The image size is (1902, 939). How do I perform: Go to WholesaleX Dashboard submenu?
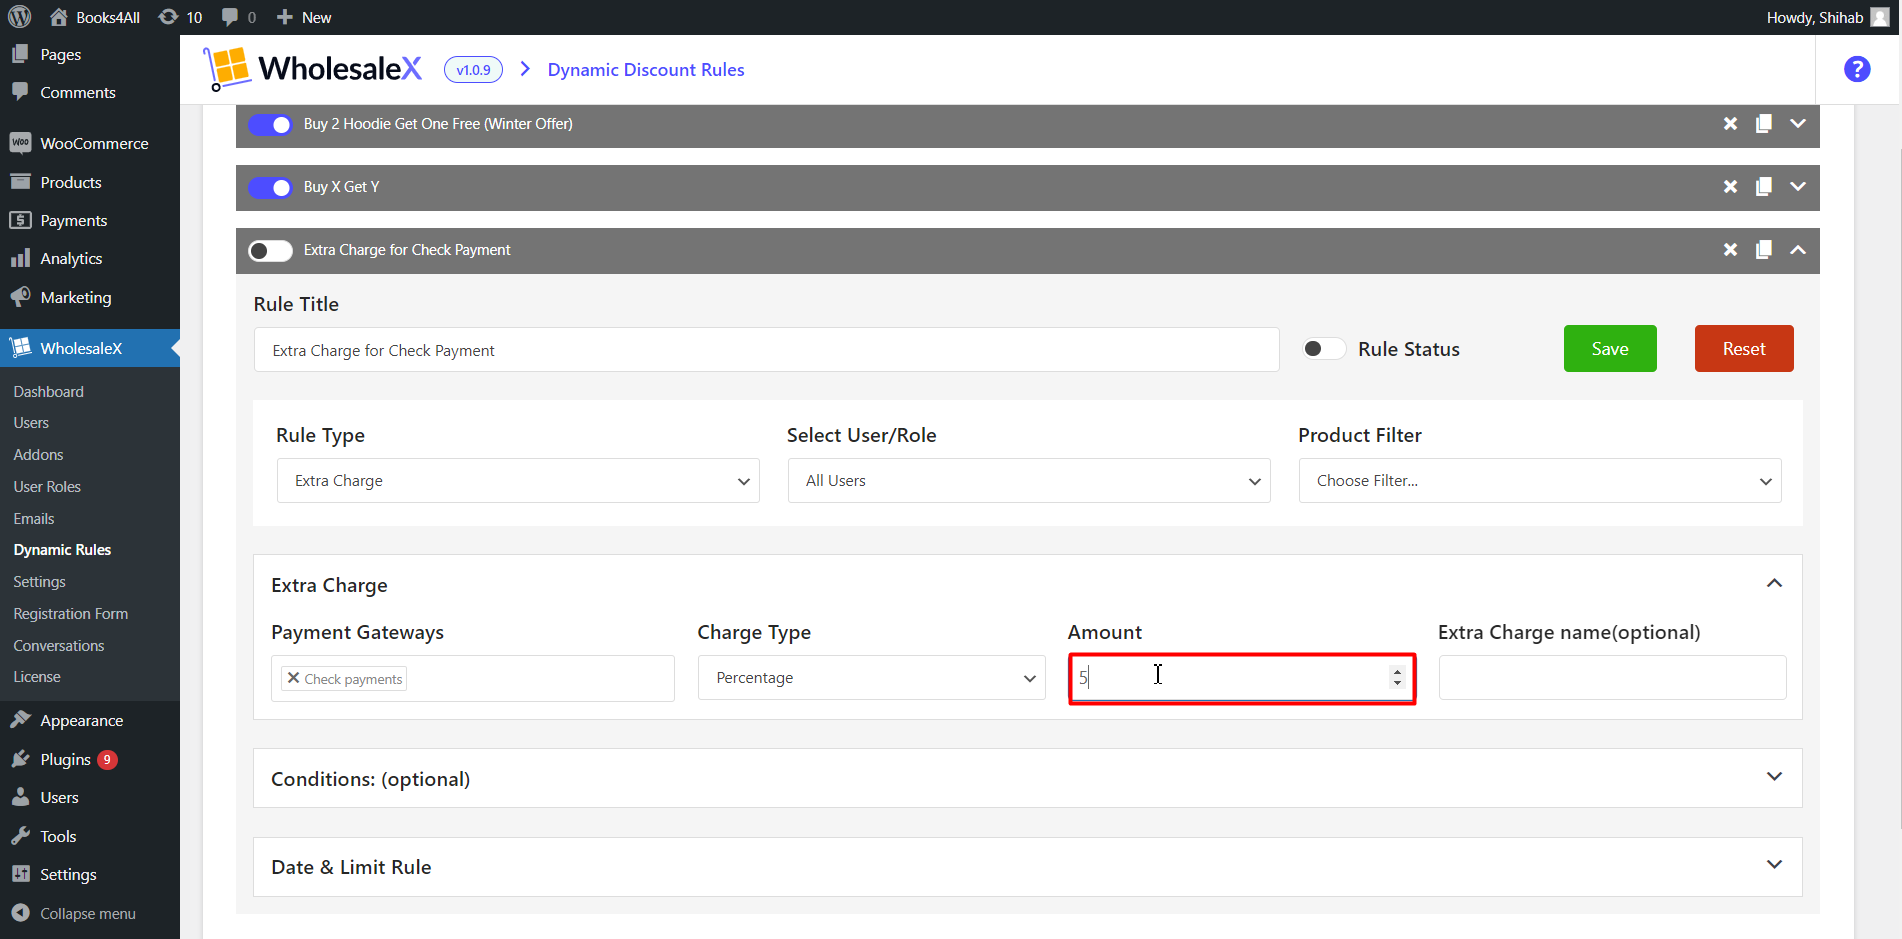coord(49,392)
